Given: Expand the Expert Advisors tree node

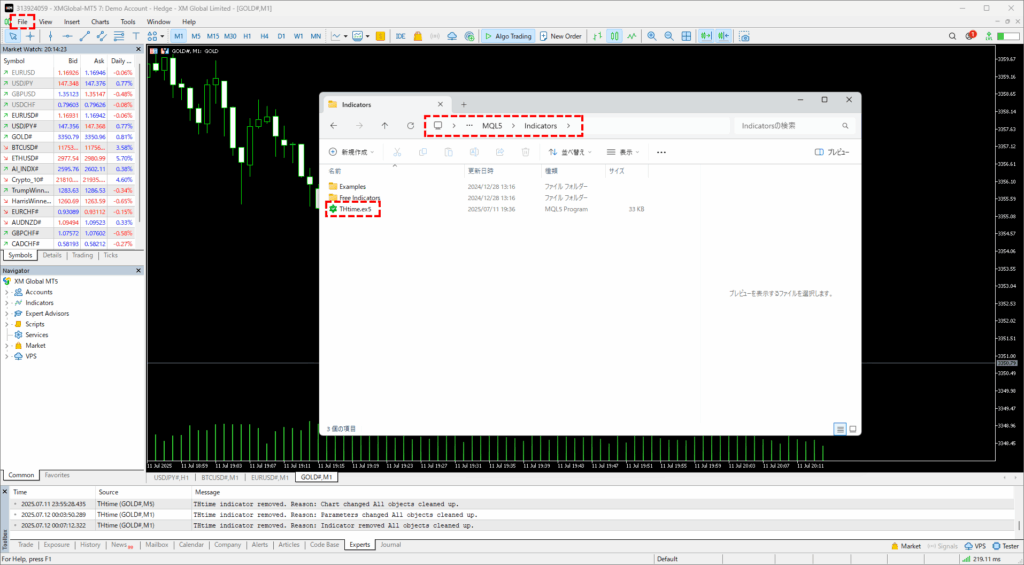Looking at the screenshot, I should click(7, 314).
